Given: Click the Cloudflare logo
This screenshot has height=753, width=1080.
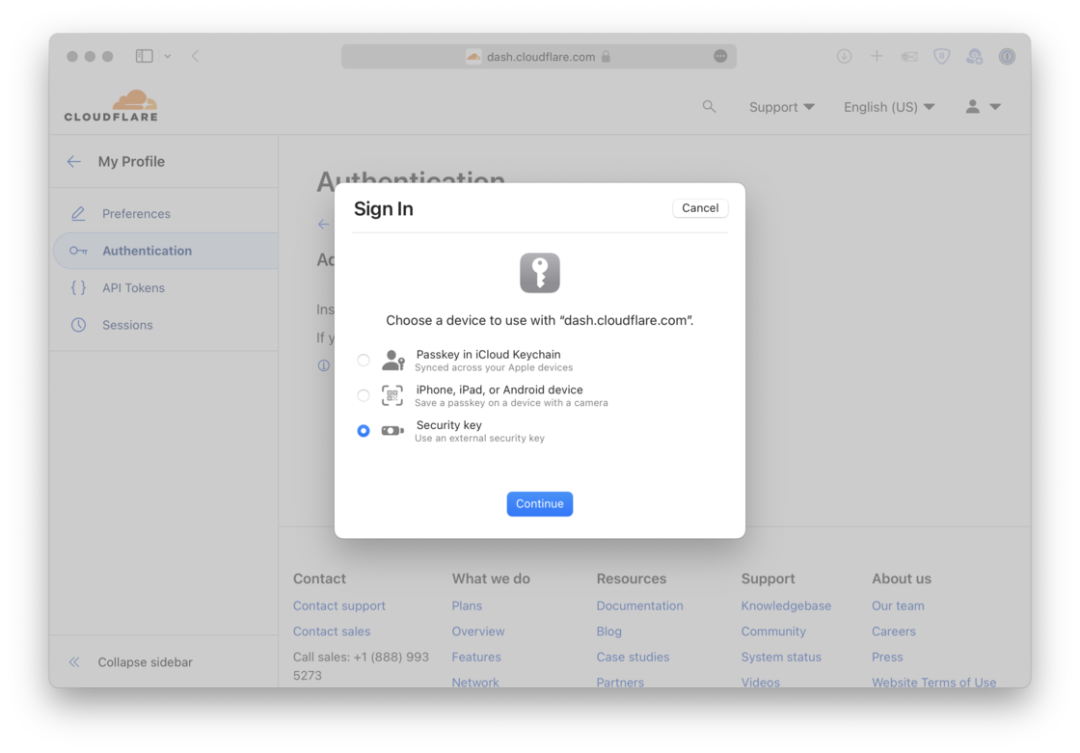Looking at the screenshot, I should 111,106.
